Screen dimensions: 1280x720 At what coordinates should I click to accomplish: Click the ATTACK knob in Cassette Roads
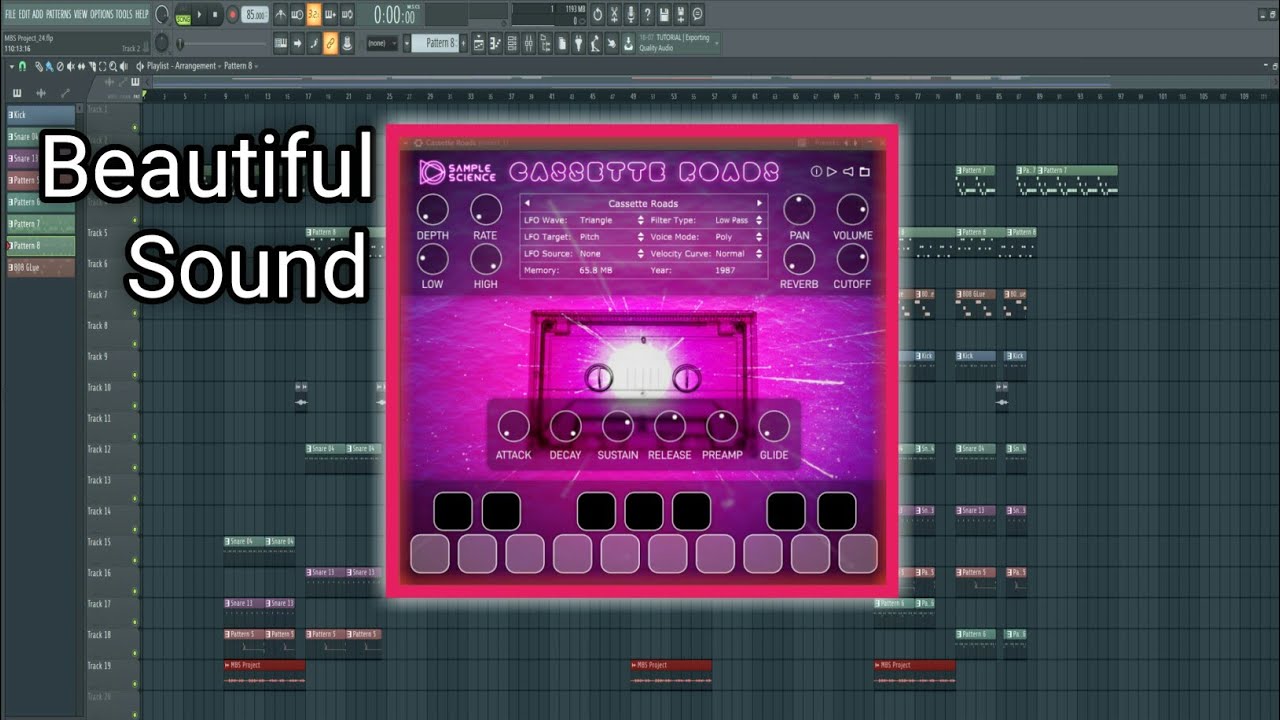513,426
